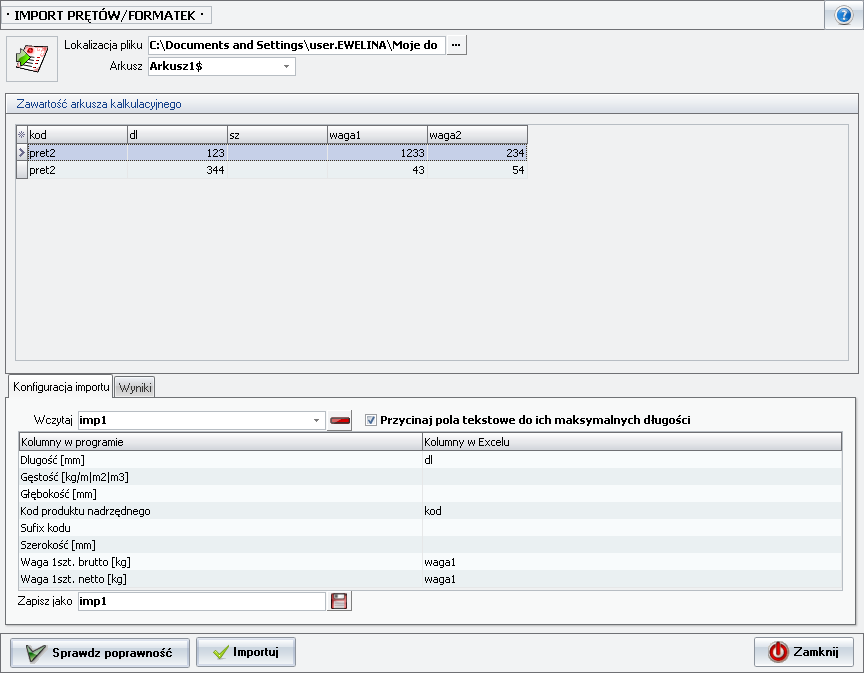
Task: Delete the loaded configuration with red minus icon
Action: [341, 421]
